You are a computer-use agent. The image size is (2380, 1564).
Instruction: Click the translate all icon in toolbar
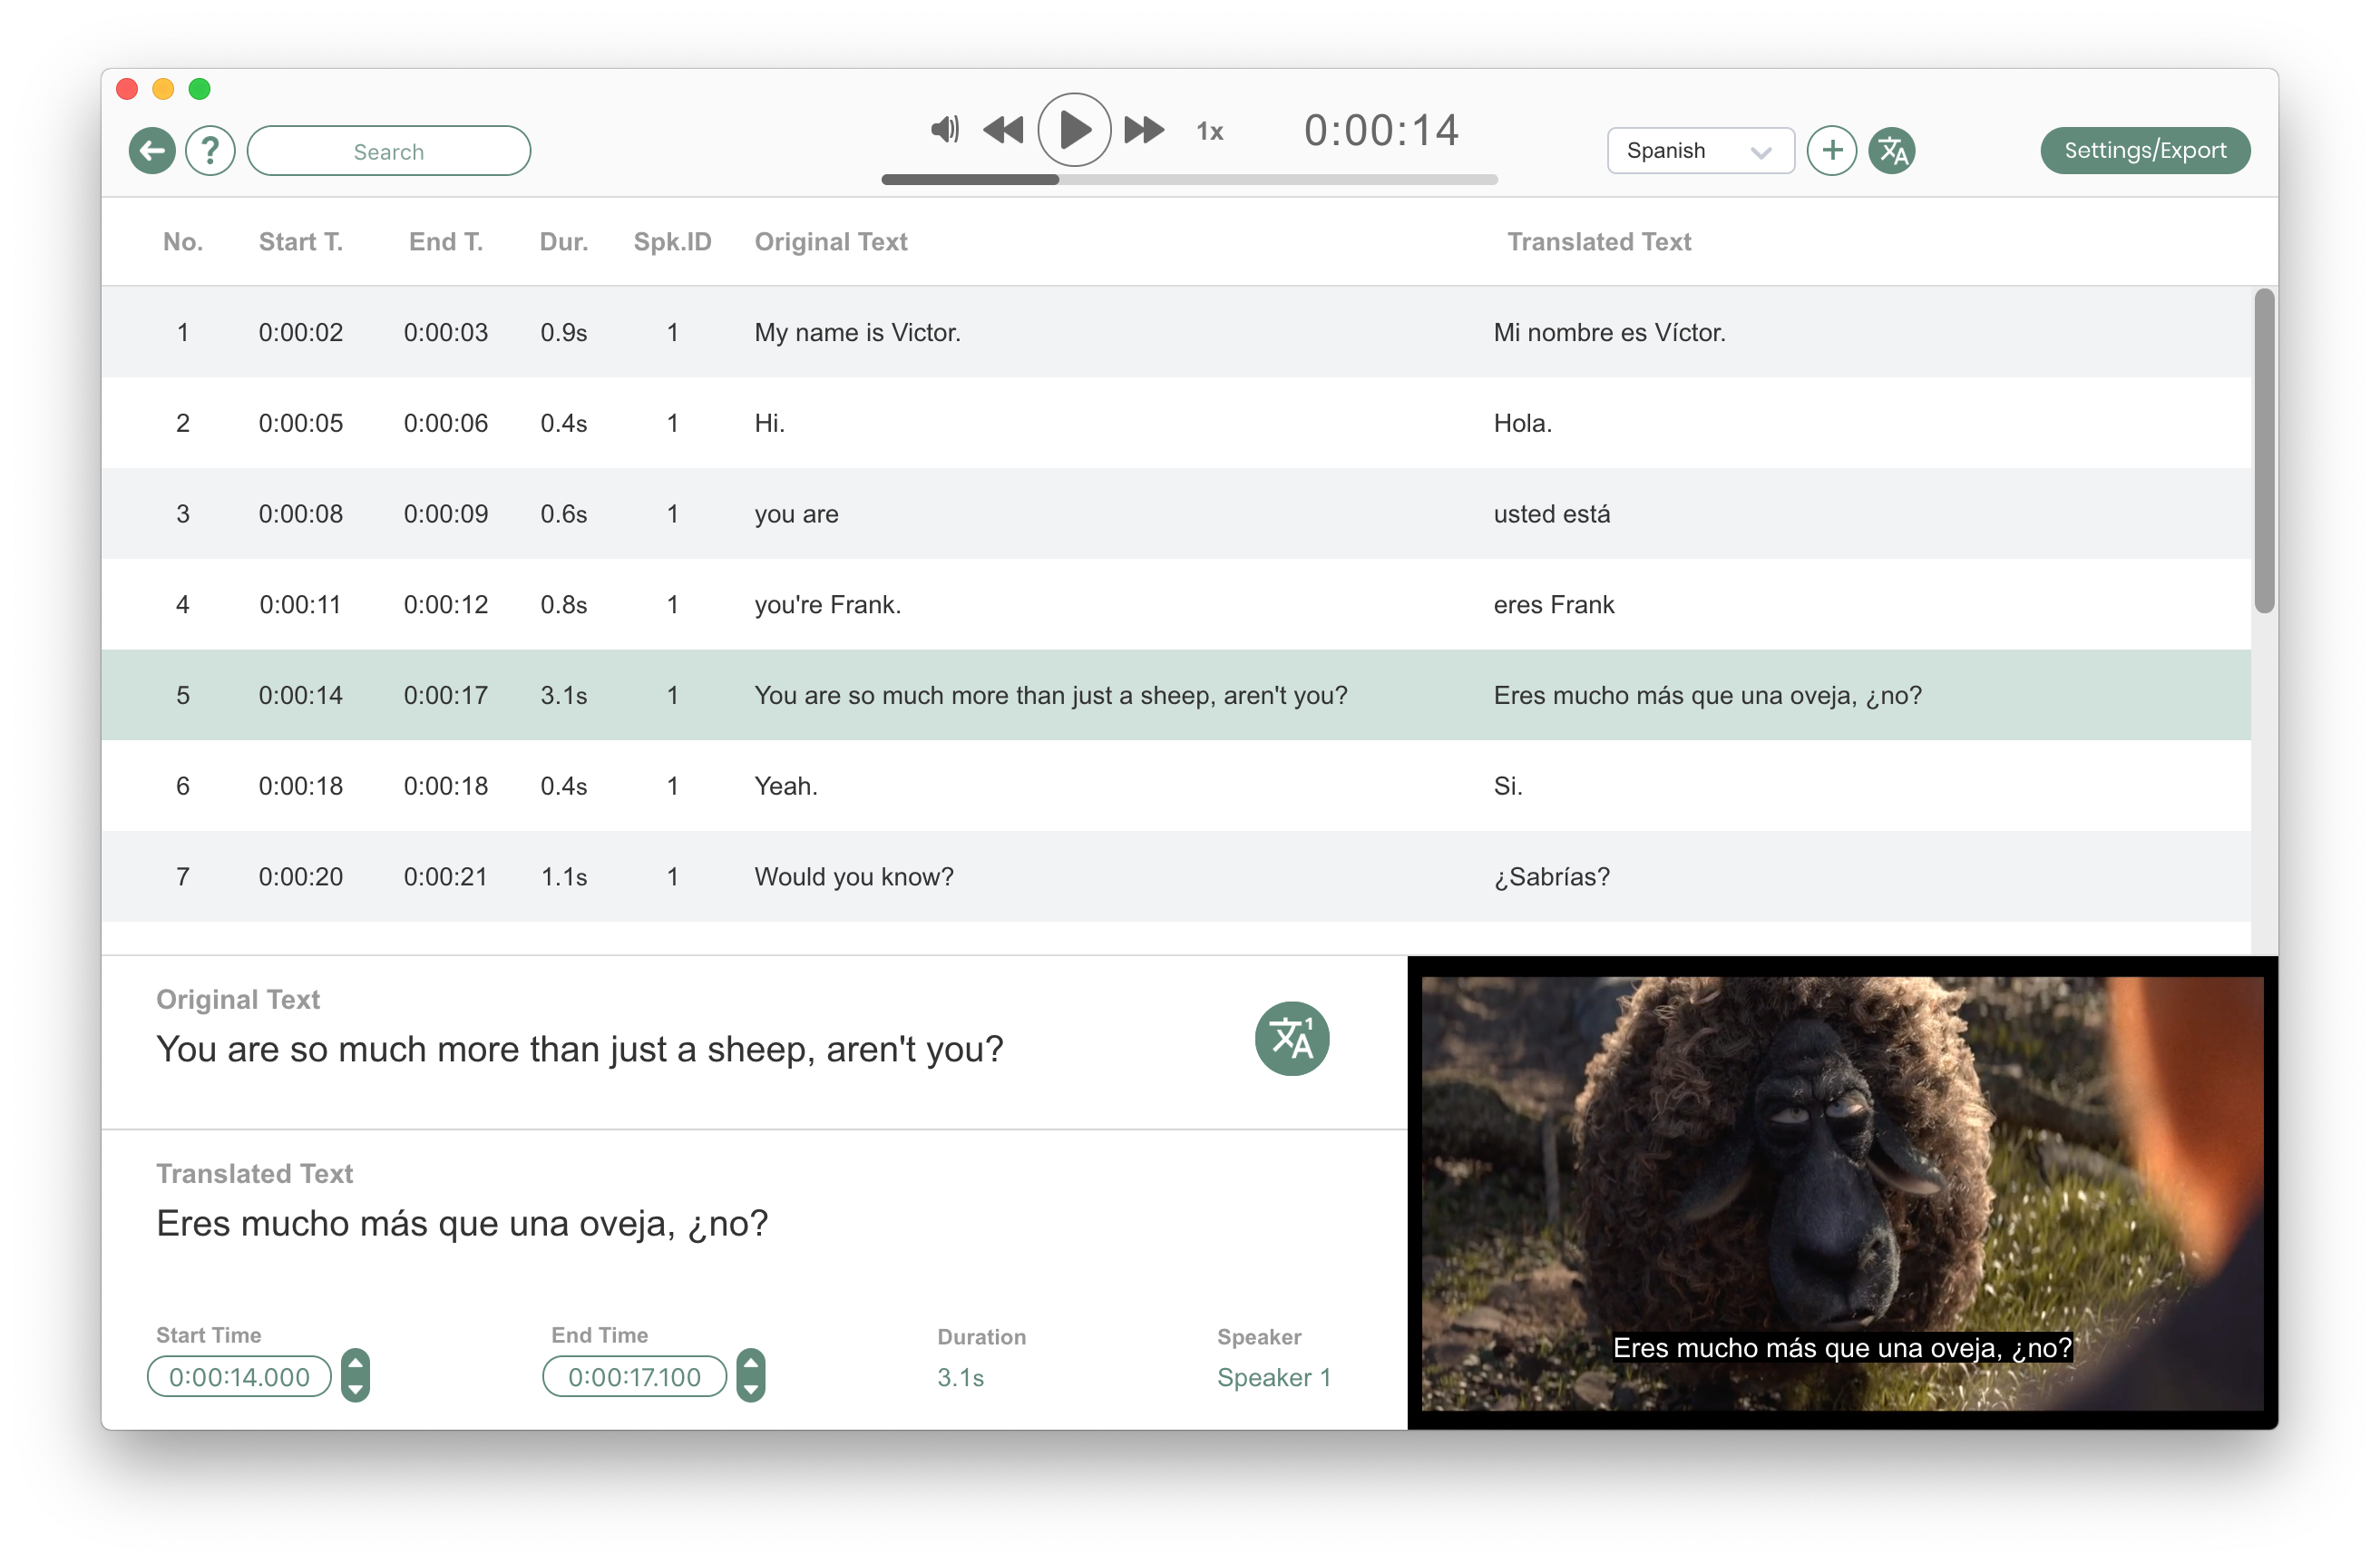click(x=1892, y=151)
